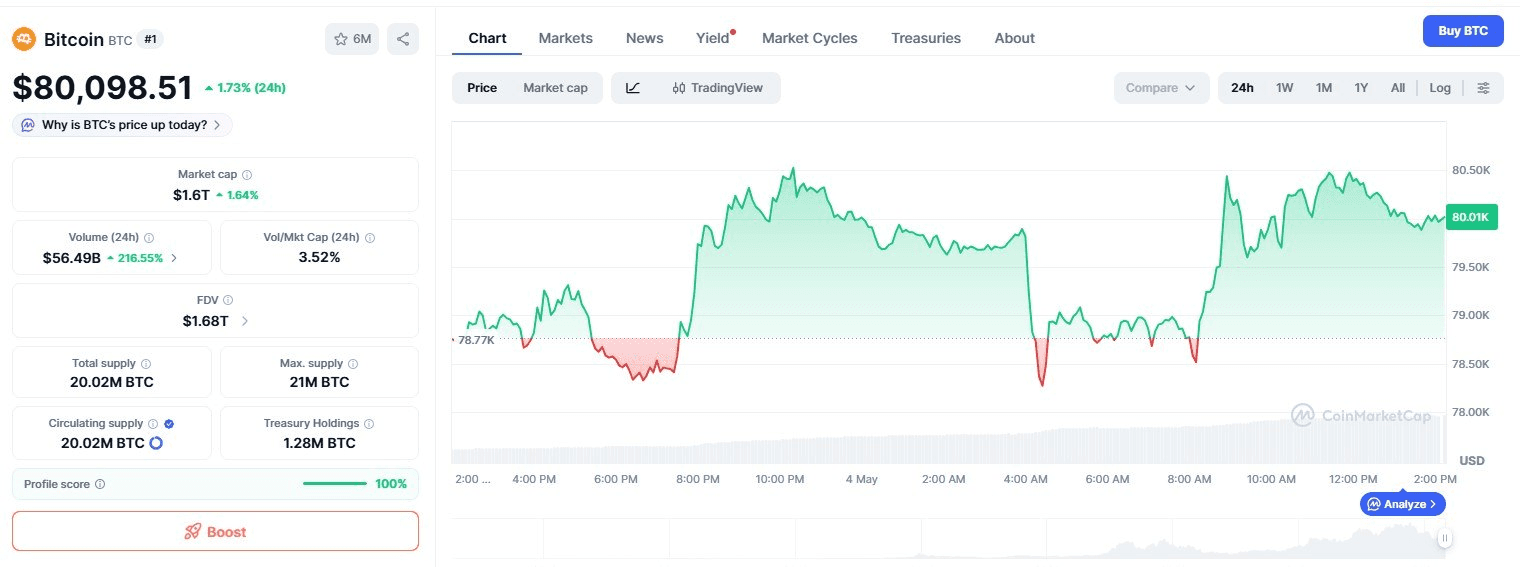Open the Yield tab

714,38
